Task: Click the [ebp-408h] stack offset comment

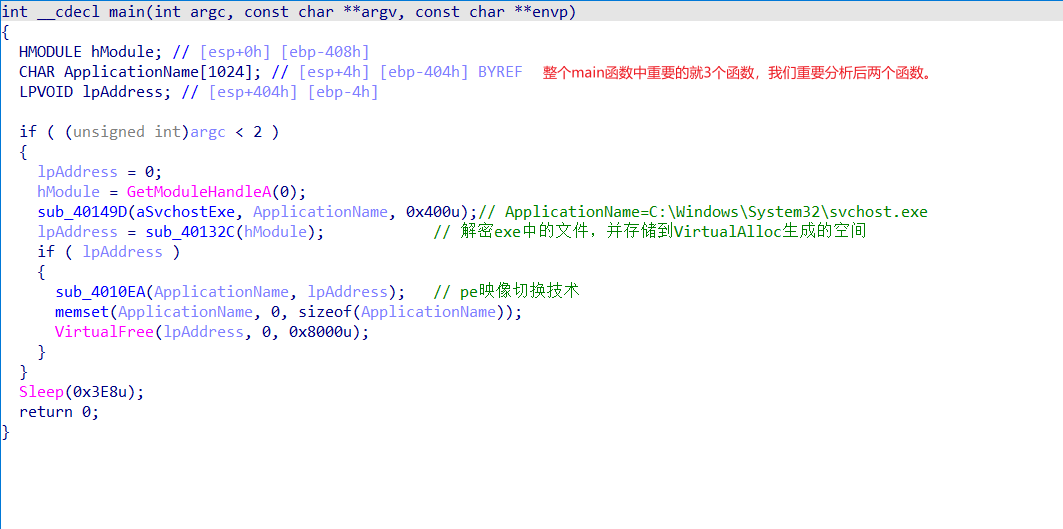Action: tap(325, 52)
